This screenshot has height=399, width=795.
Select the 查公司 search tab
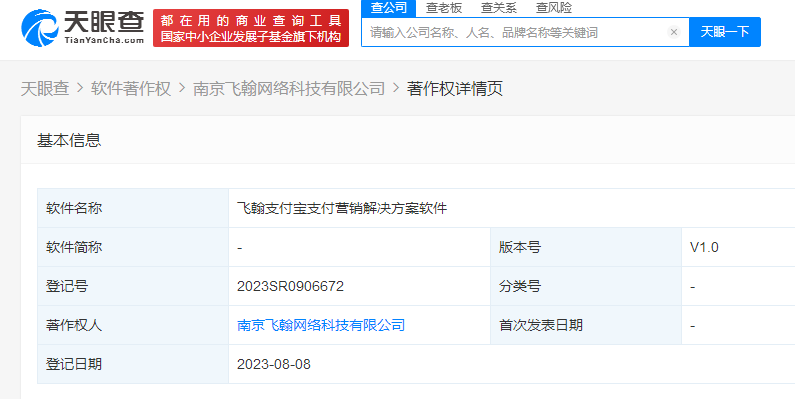388,8
